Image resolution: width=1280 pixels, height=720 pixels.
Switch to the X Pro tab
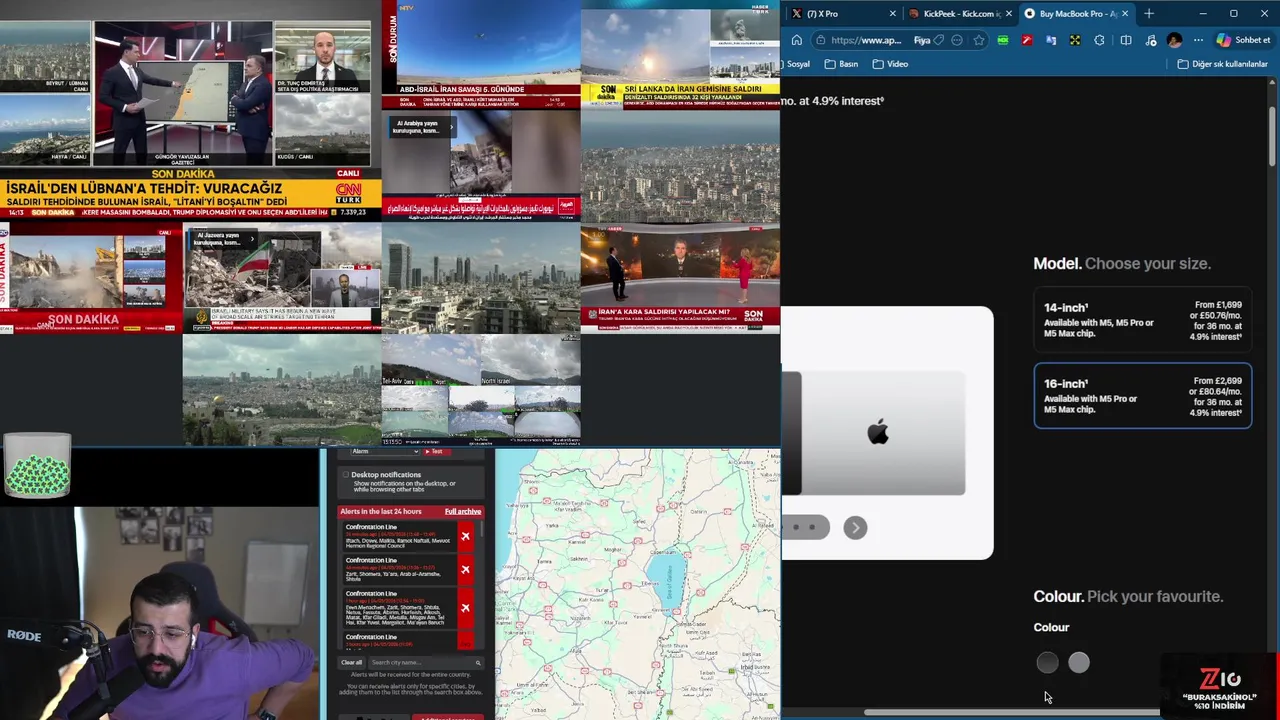(x=842, y=14)
